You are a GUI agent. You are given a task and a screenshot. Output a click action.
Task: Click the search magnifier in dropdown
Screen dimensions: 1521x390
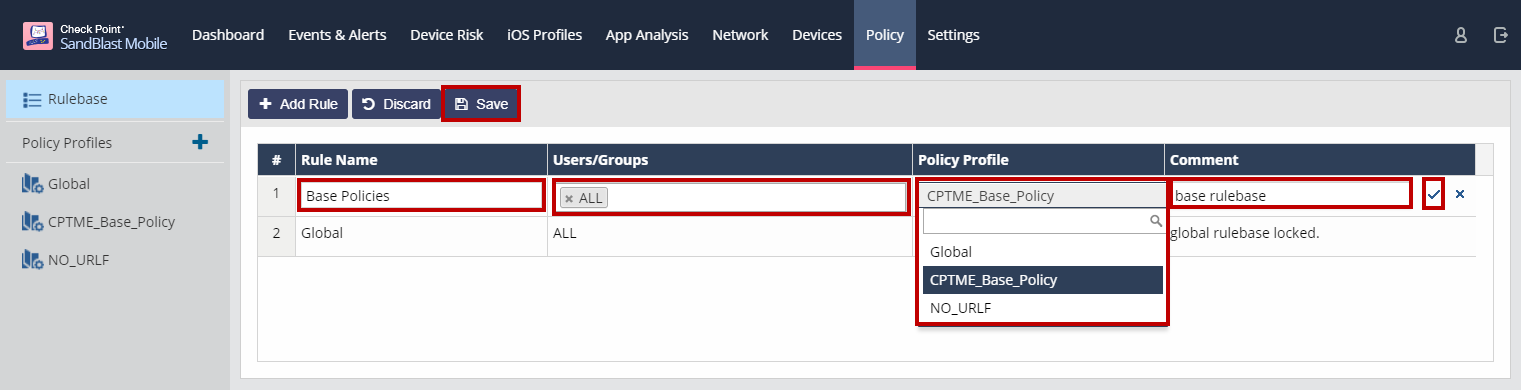pyautogui.click(x=1155, y=221)
